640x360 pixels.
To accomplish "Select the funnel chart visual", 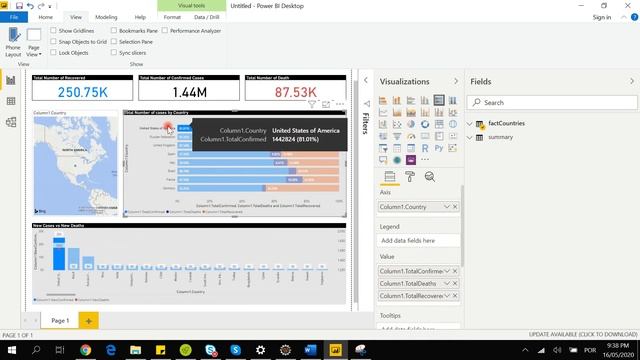I will click(x=397, y=136).
